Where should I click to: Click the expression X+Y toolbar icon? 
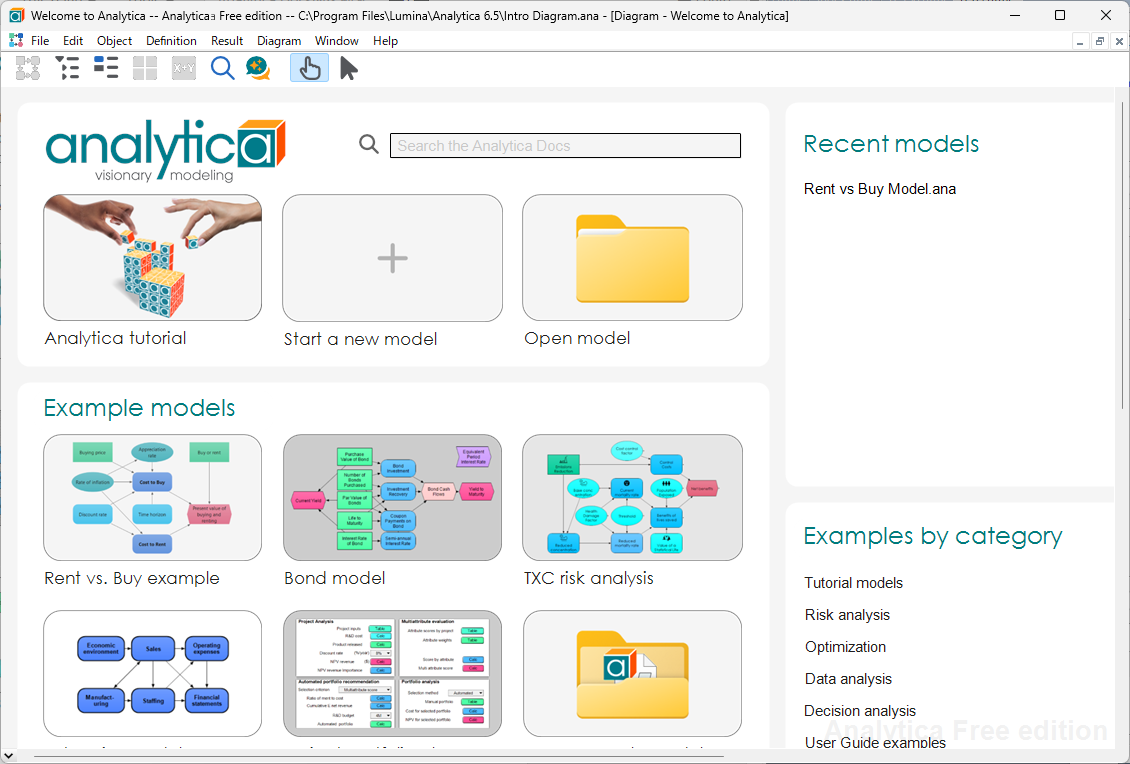pyautogui.click(x=184, y=68)
